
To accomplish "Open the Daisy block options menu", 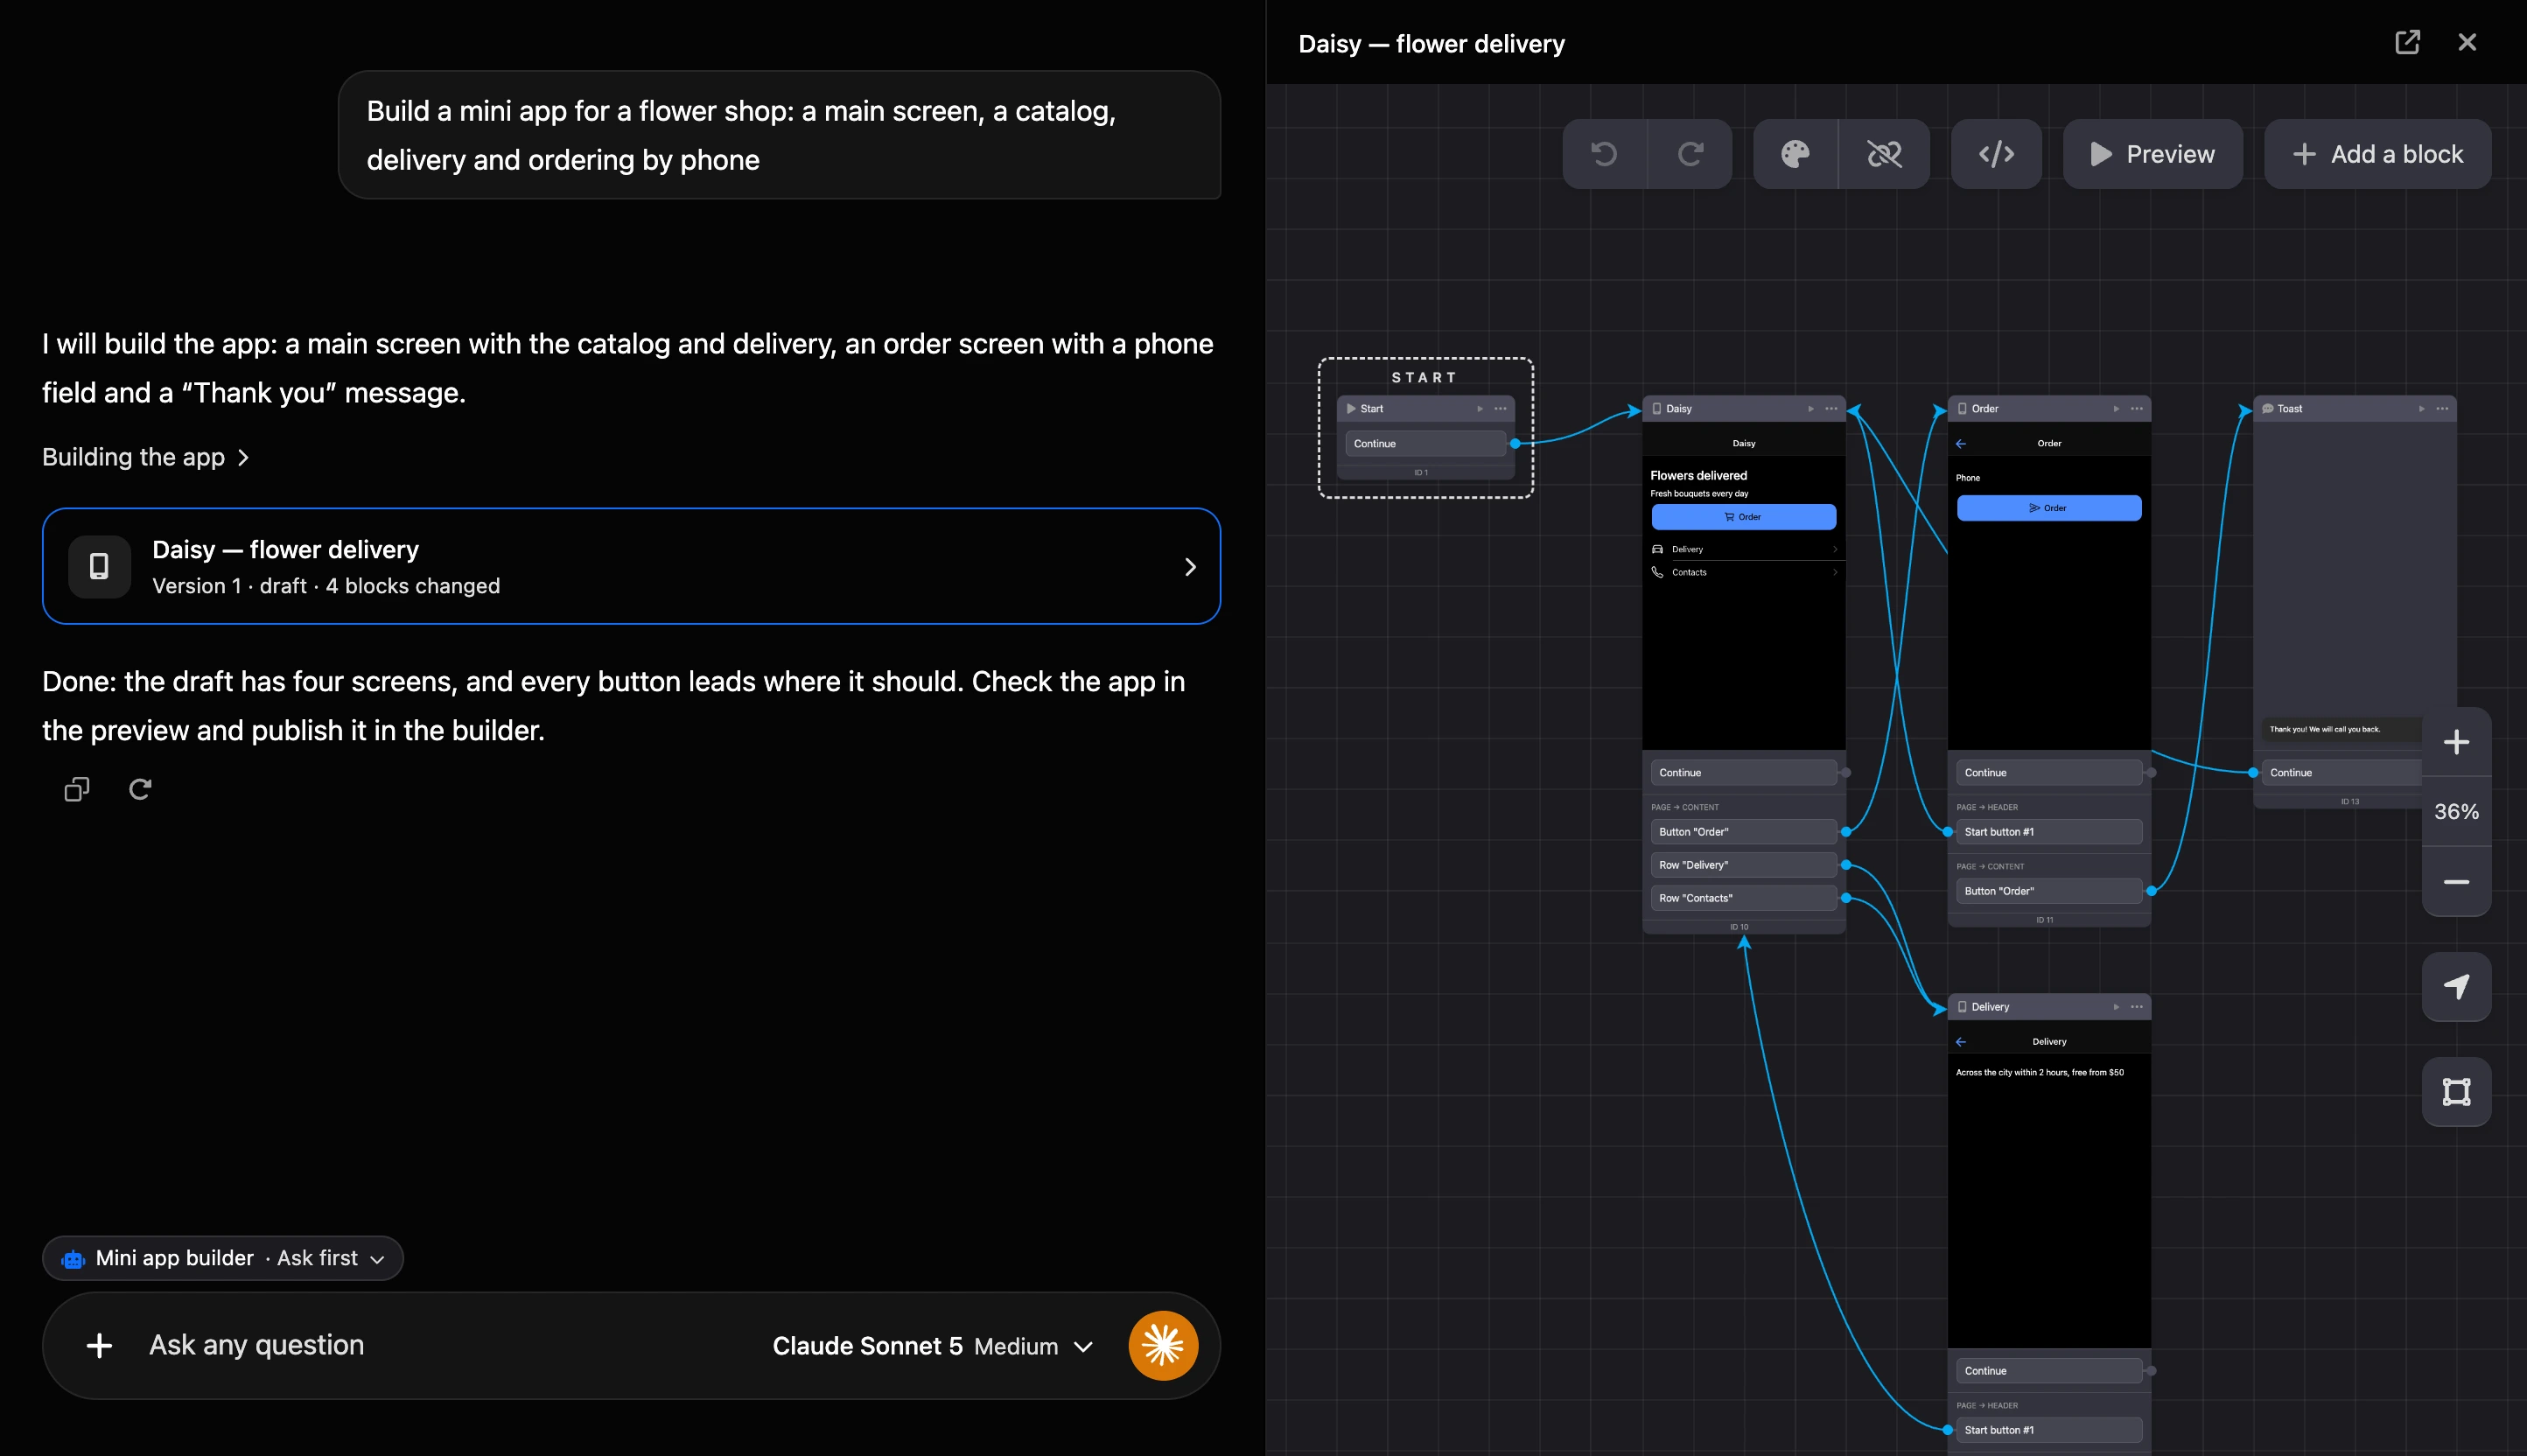I will pyautogui.click(x=1831, y=409).
